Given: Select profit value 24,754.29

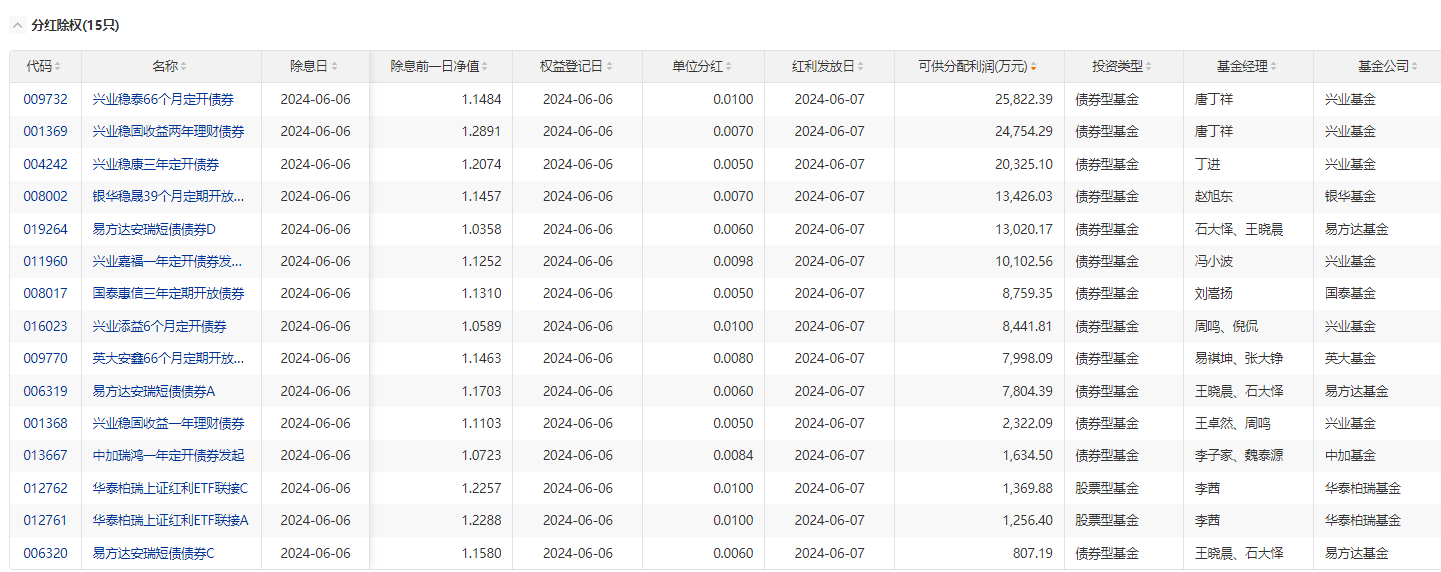Looking at the screenshot, I should pyautogui.click(x=1023, y=131).
